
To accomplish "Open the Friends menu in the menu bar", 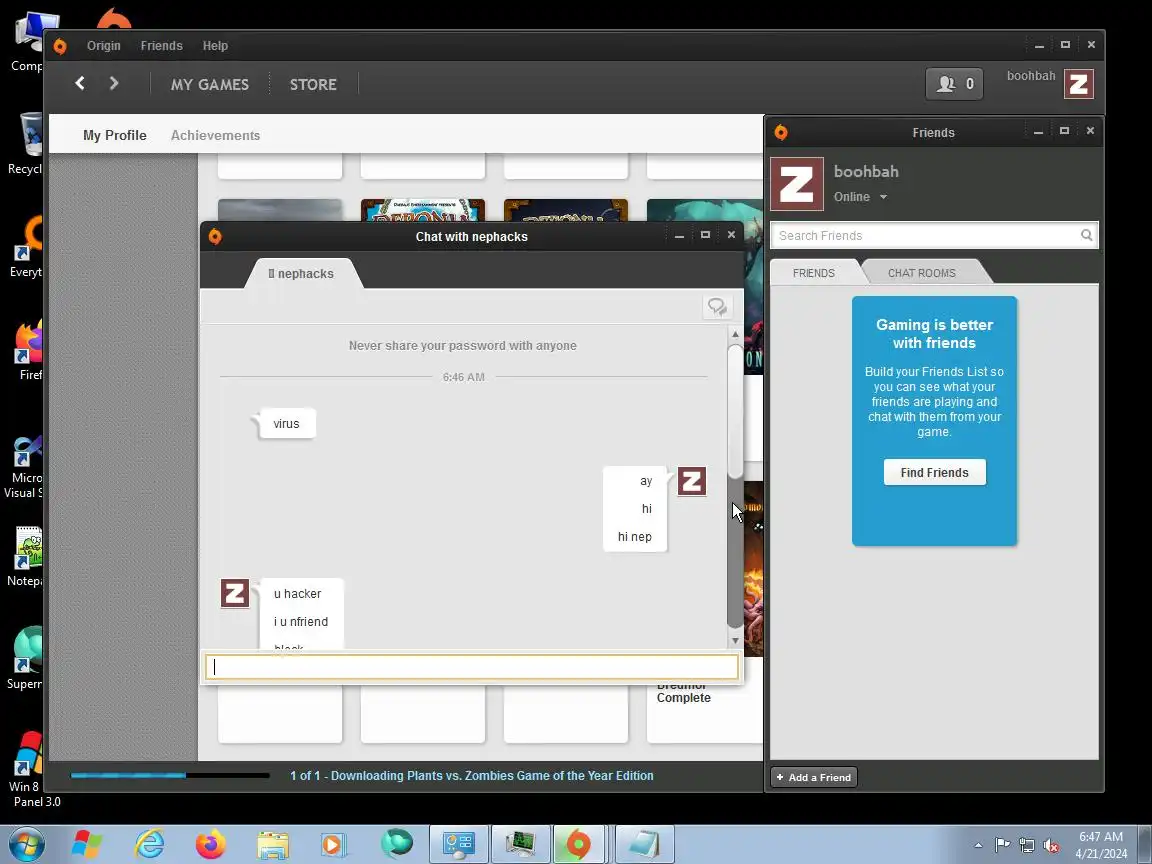I will (x=162, y=46).
